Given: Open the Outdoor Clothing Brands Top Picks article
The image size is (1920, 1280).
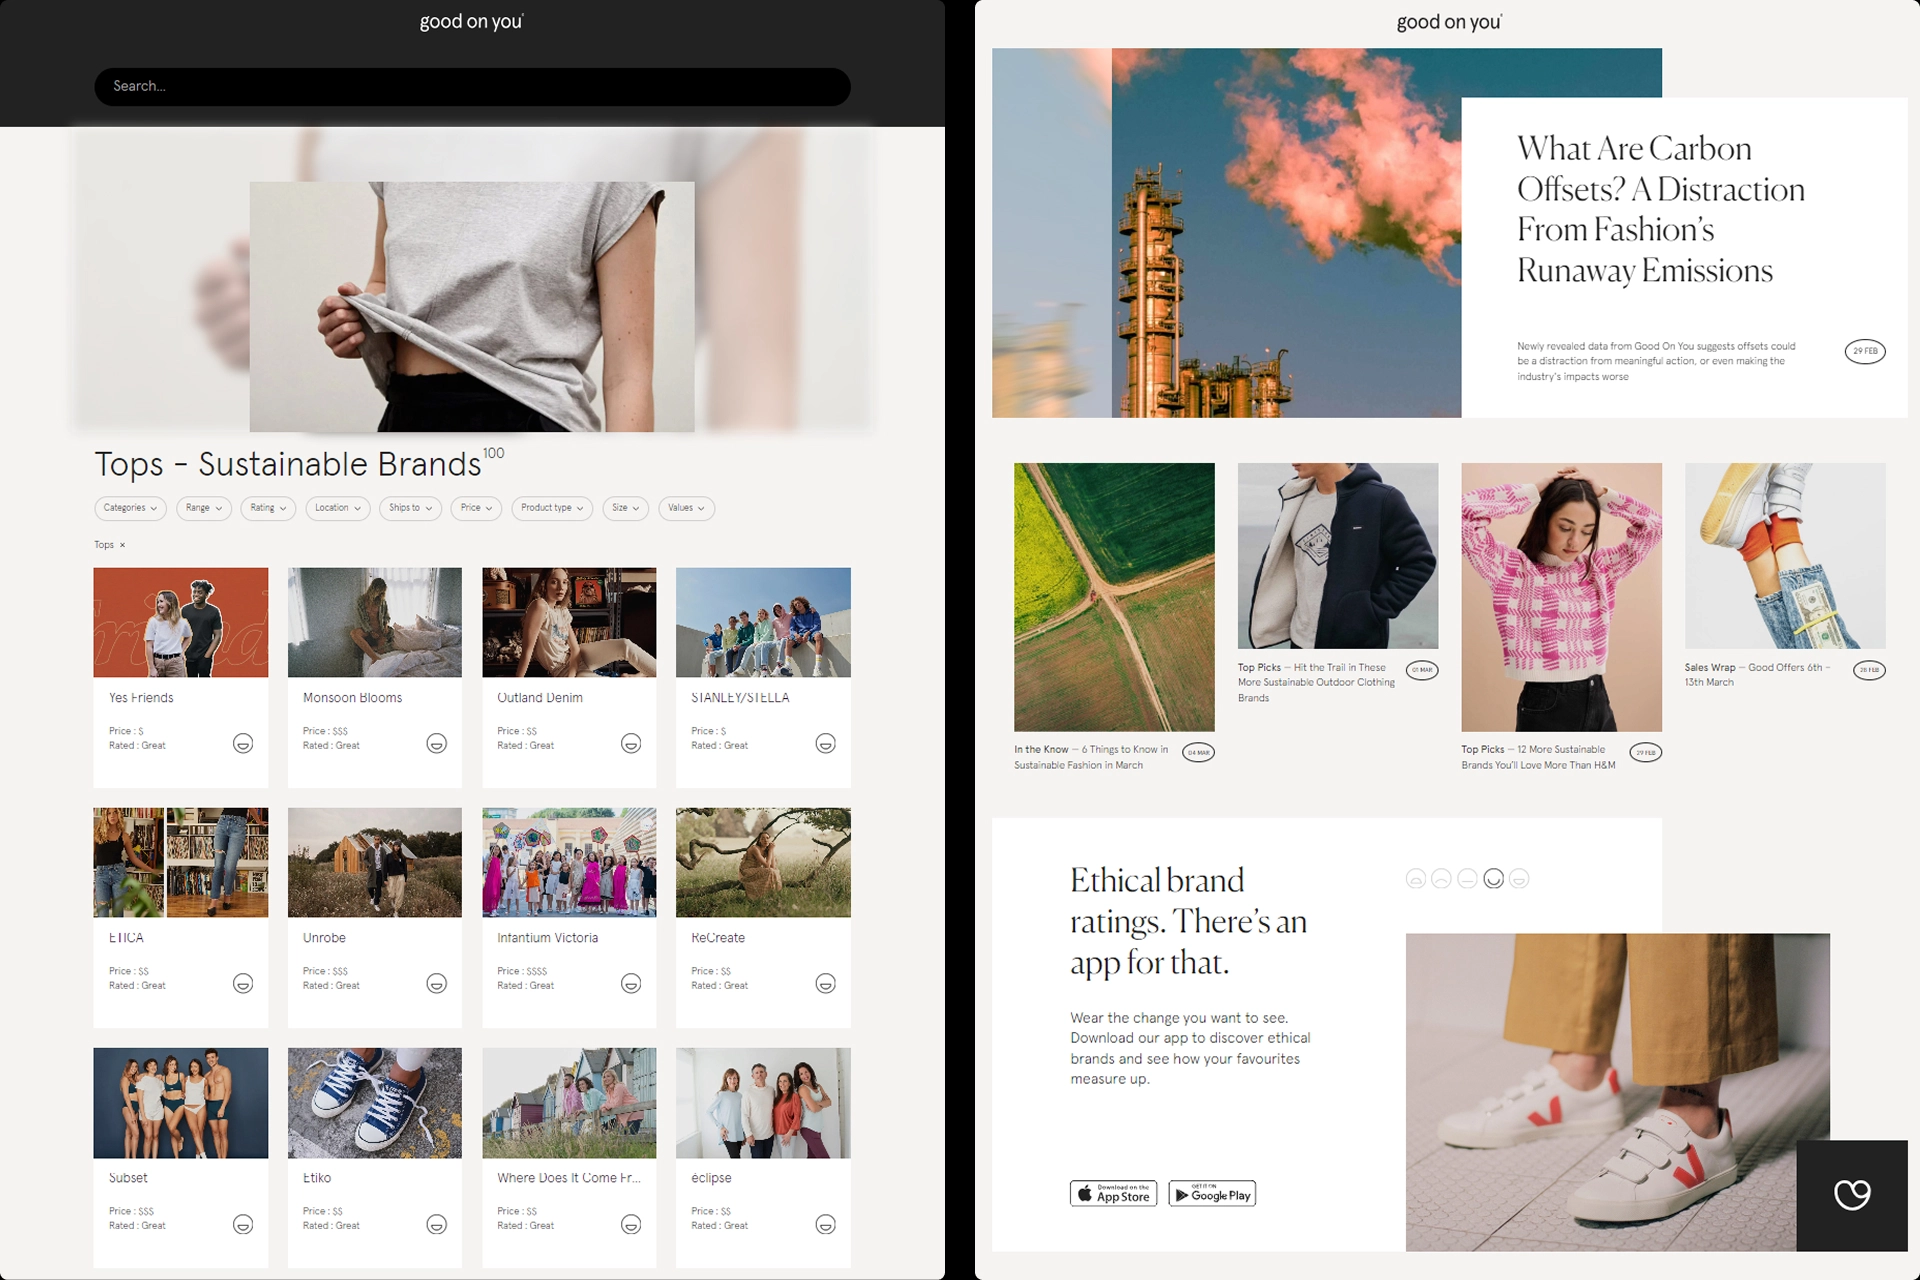Looking at the screenshot, I should pos(1316,683).
